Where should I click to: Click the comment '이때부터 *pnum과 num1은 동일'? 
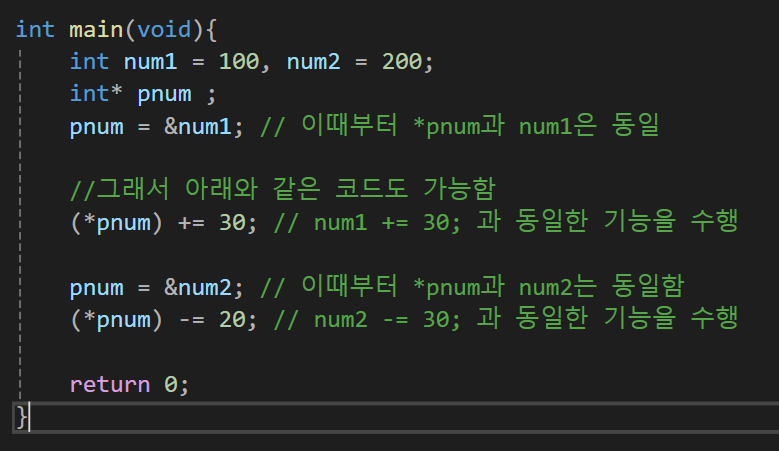click(480, 125)
